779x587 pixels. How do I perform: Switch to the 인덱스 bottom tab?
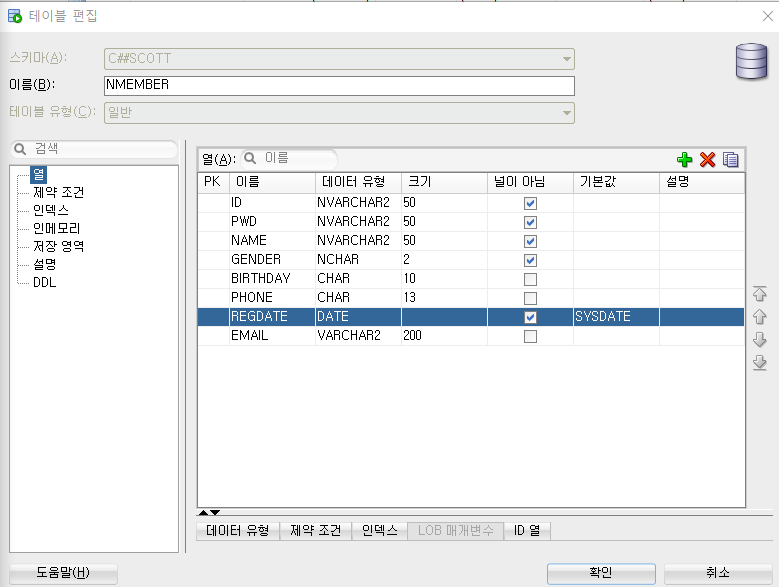[380, 531]
